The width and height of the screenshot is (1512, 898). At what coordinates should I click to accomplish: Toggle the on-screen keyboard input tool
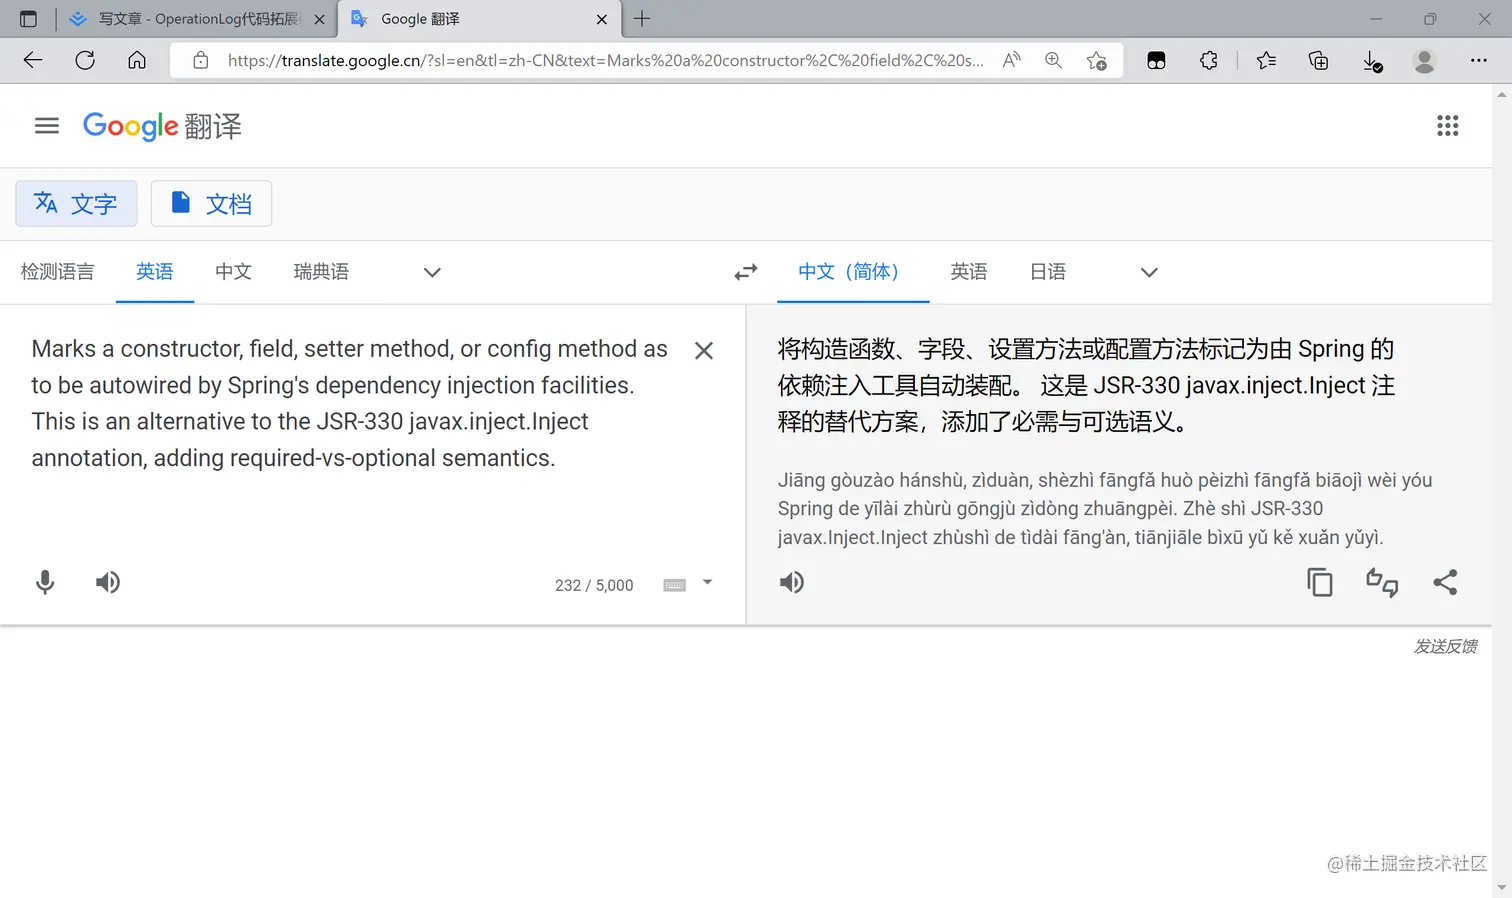coord(675,585)
